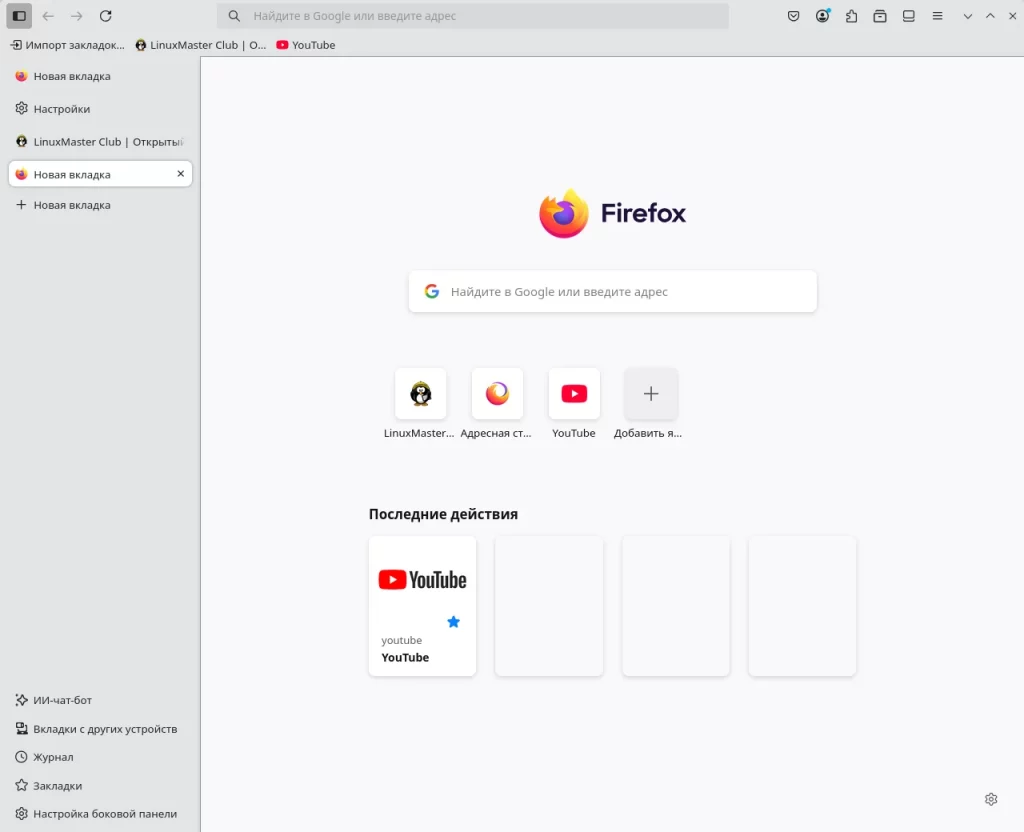Go forward with the right arrow
The height and width of the screenshot is (832, 1024).
point(76,16)
